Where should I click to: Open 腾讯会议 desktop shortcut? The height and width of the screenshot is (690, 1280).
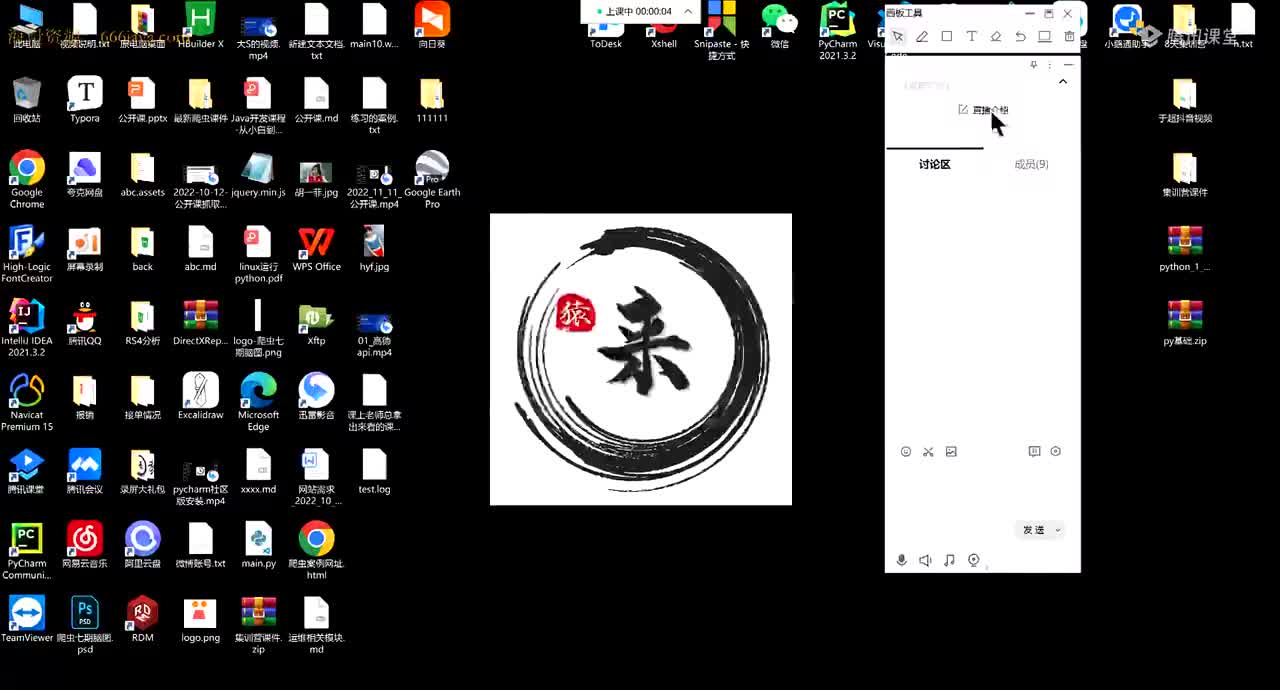[x=85, y=470]
